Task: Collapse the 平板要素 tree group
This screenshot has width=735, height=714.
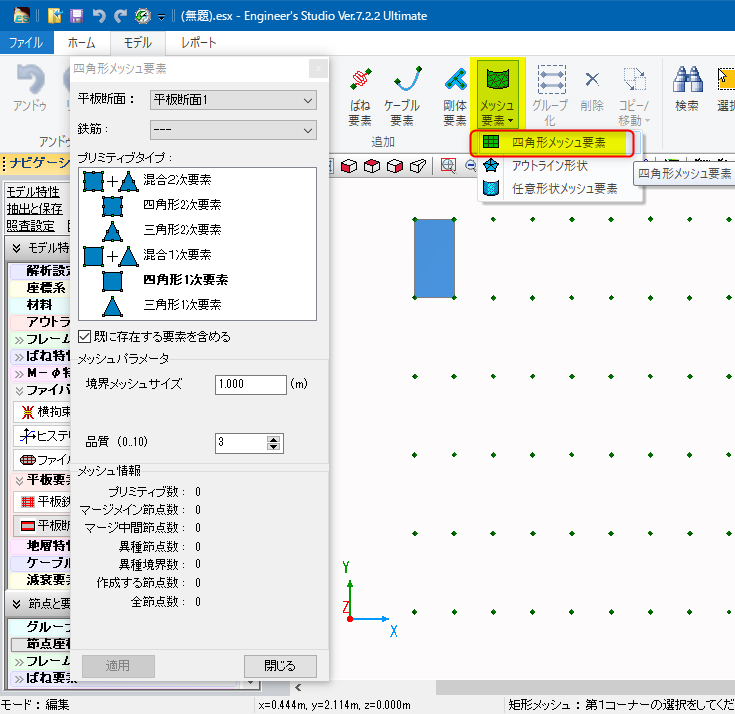Action: coord(19,480)
